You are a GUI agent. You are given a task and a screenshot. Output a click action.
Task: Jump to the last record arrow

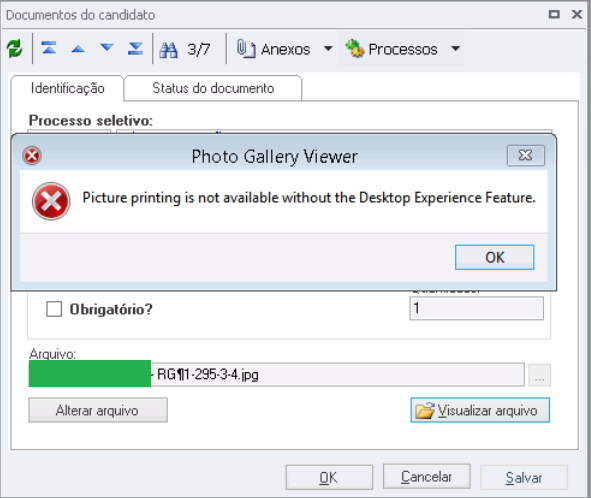(136, 48)
